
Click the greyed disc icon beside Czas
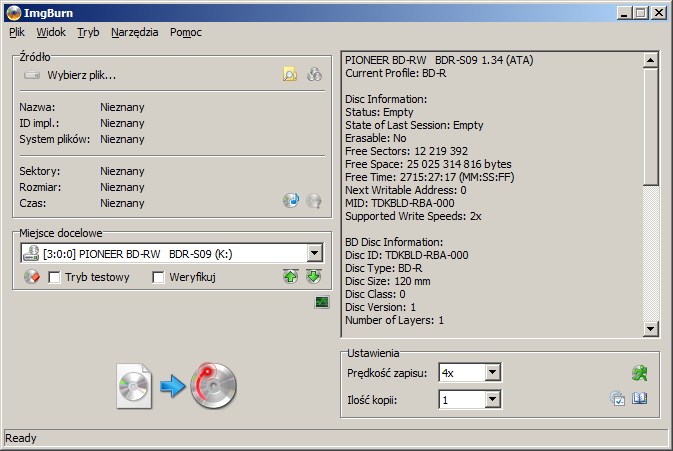(314, 200)
